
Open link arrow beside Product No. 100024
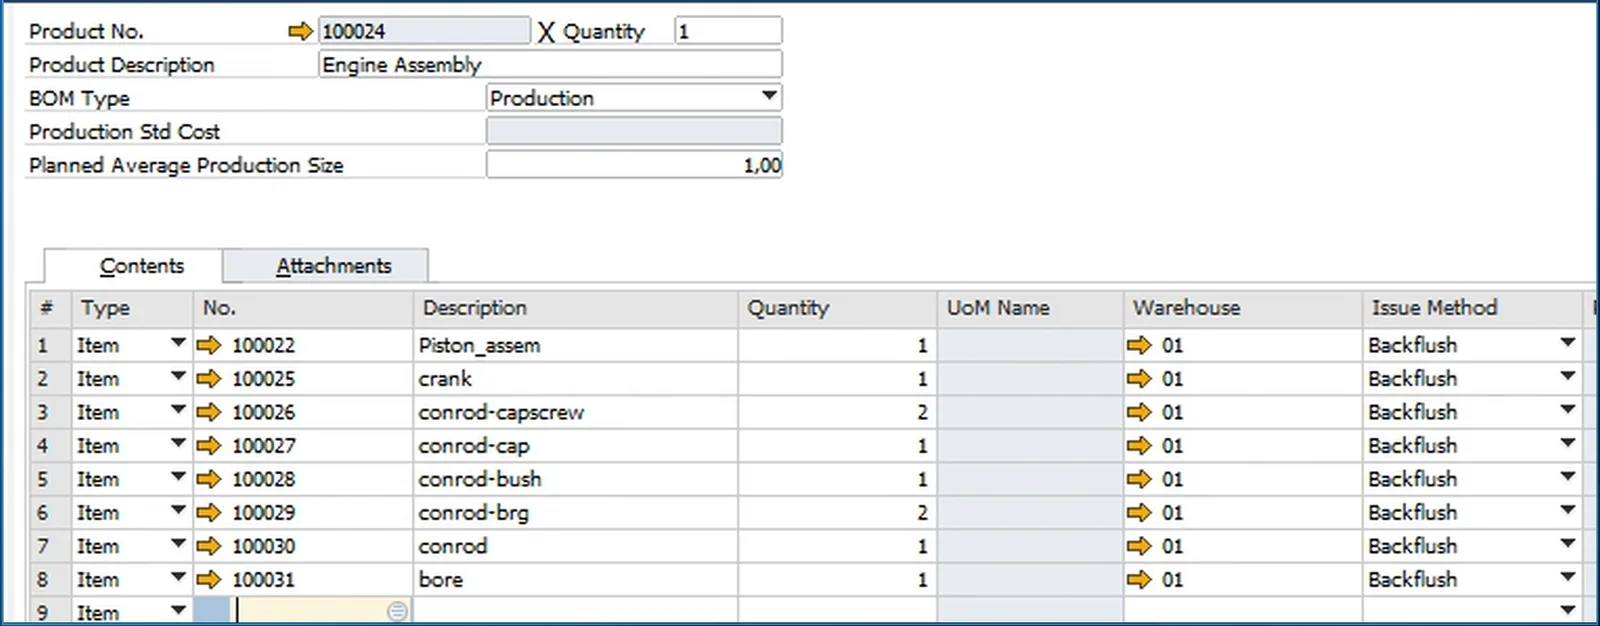300,31
